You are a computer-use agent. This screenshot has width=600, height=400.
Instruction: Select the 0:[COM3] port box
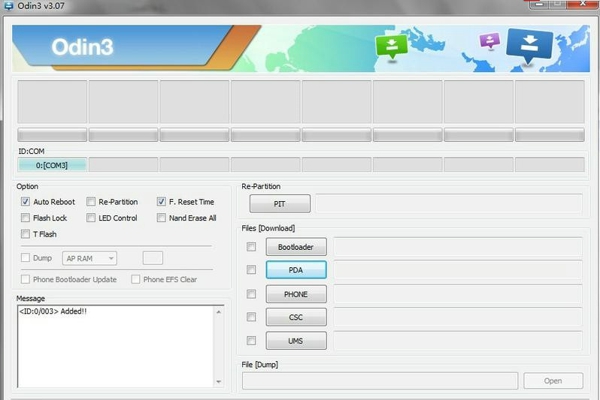(52, 164)
